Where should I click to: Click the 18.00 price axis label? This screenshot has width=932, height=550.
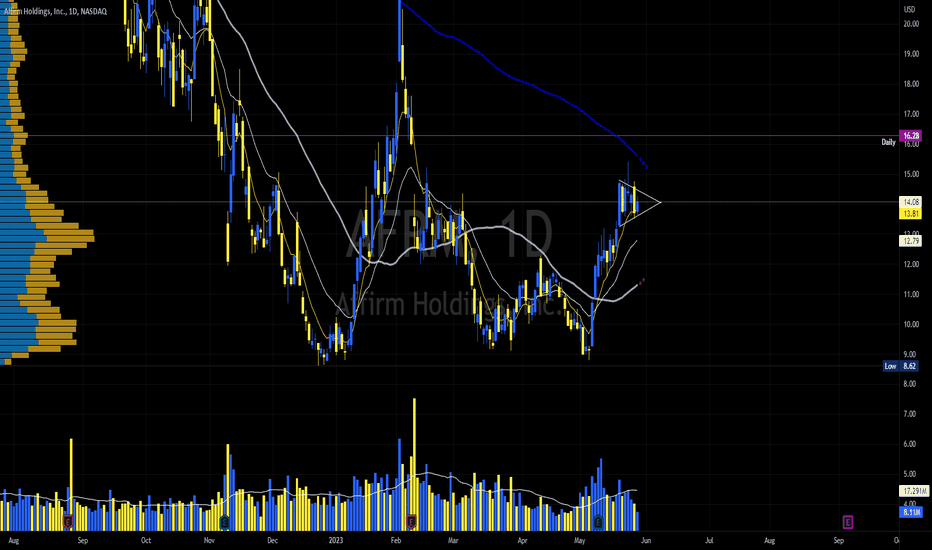coord(911,84)
